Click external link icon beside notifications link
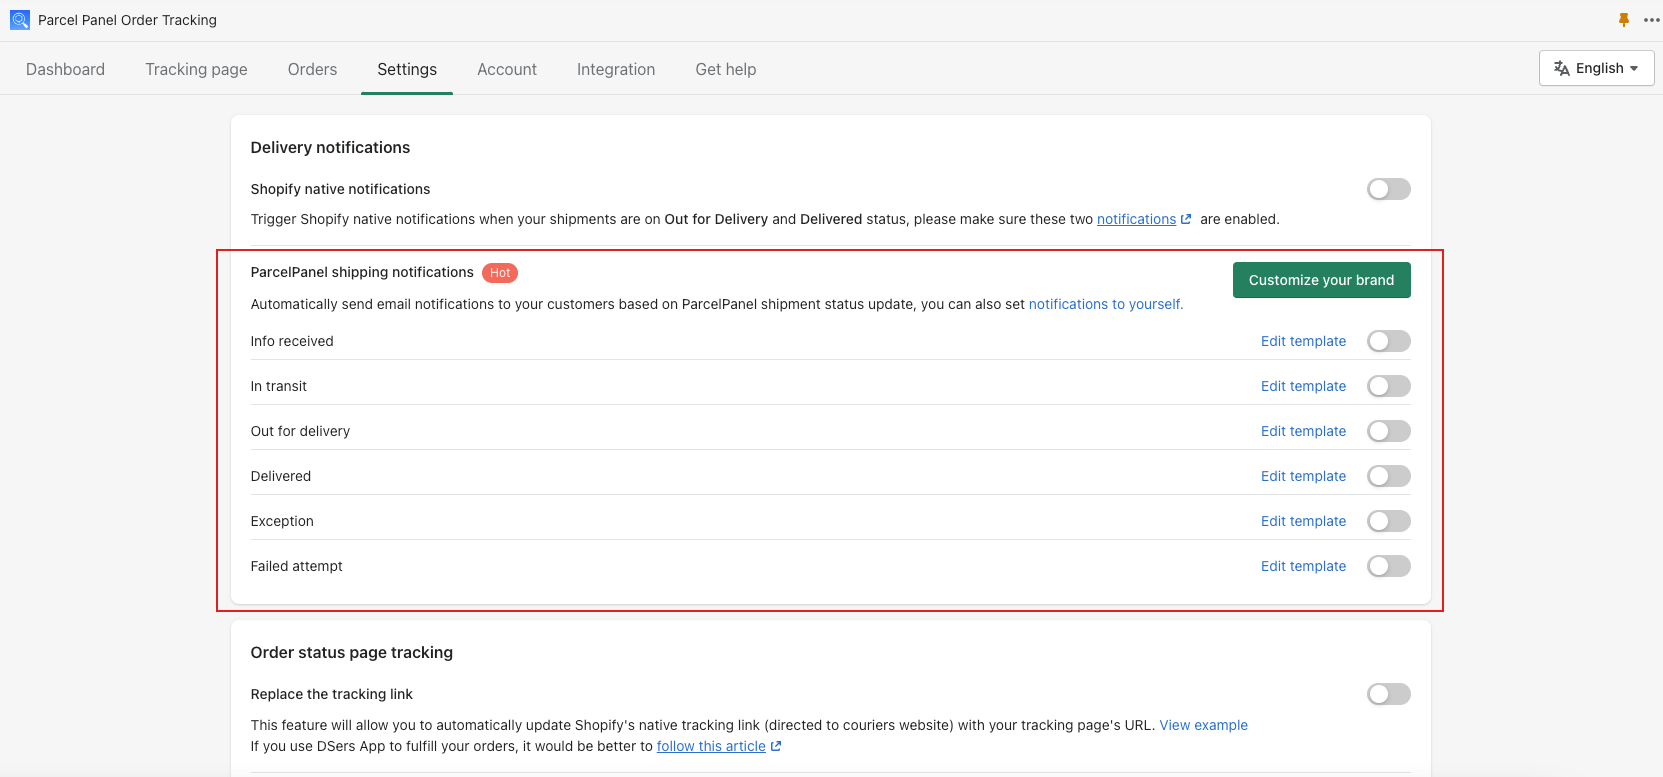1663x777 pixels. pos(1186,219)
